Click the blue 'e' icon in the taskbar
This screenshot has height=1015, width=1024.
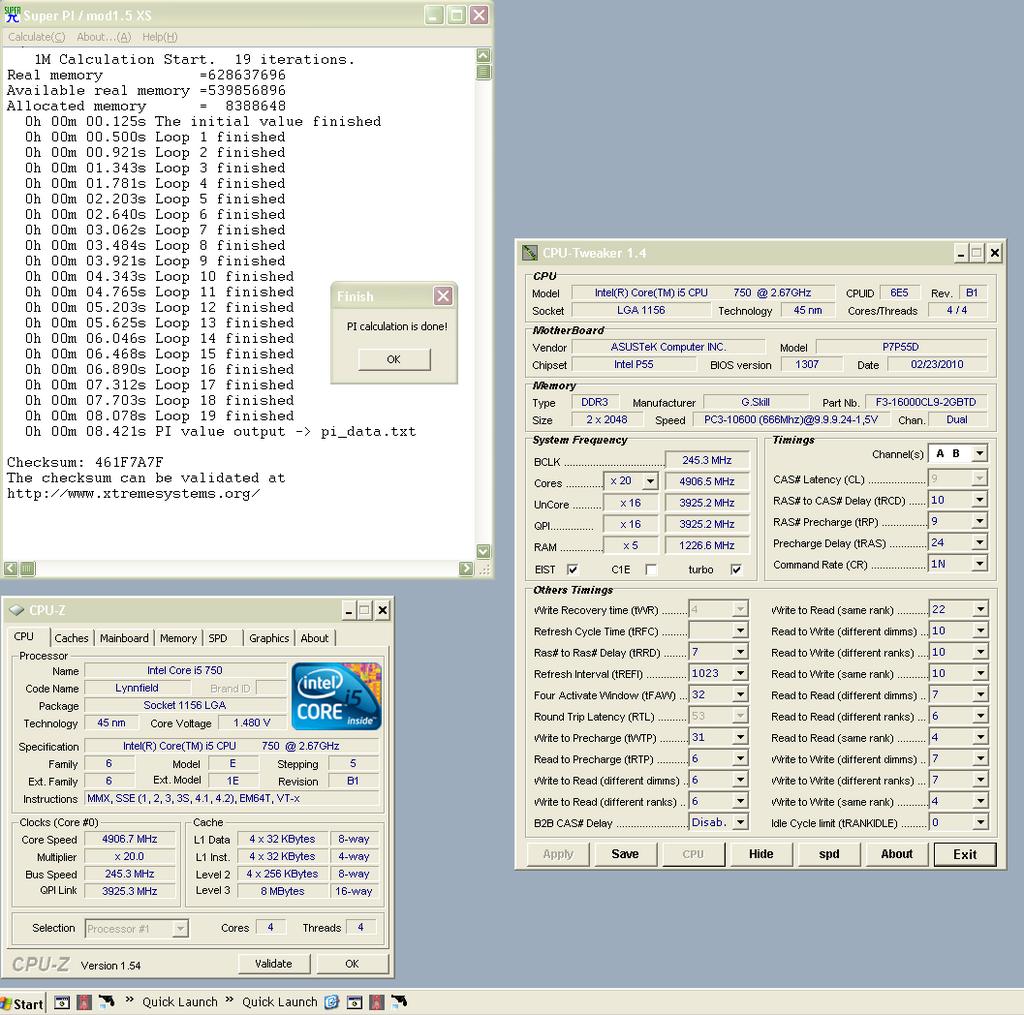(332, 1002)
